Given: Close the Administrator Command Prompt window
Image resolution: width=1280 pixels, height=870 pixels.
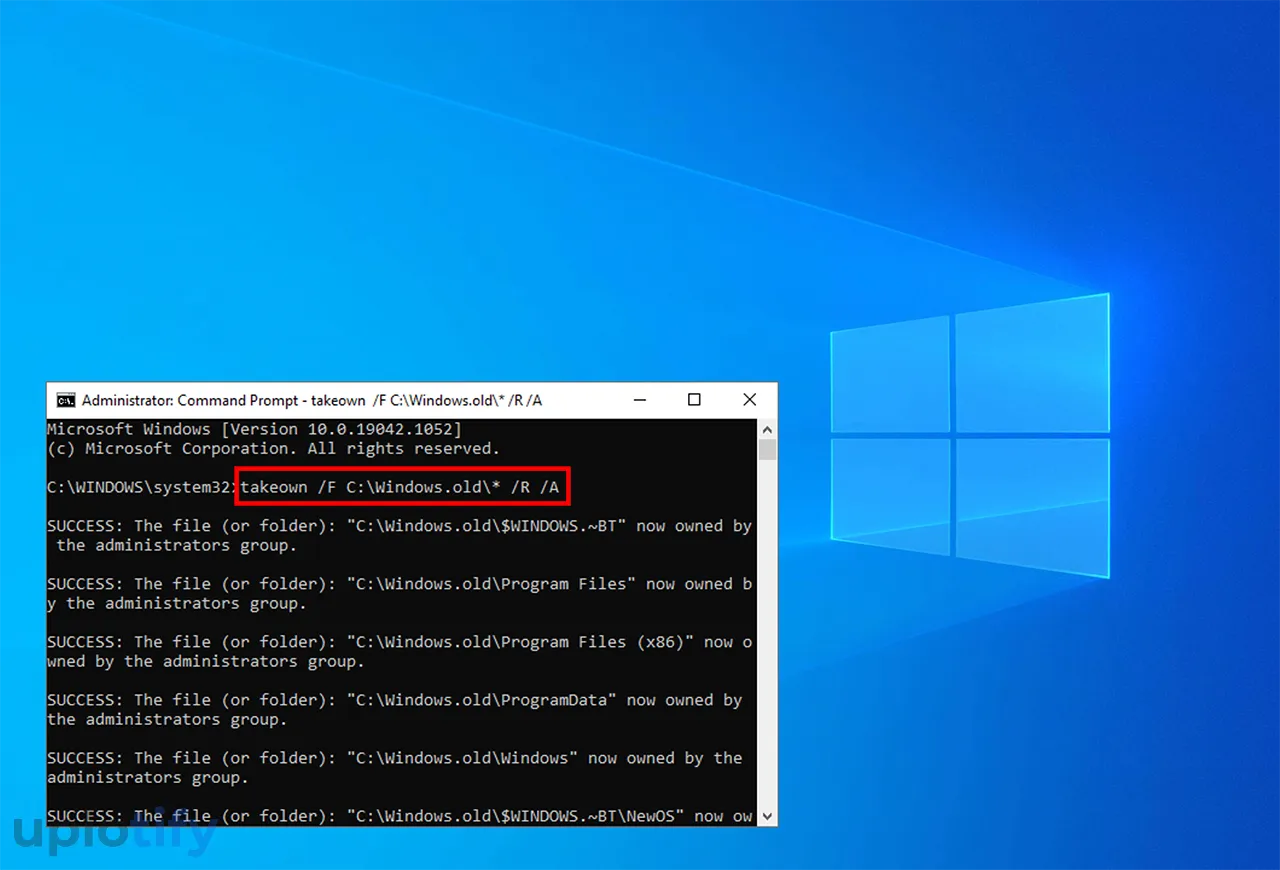Looking at the screenshot, I should point(749,400).
